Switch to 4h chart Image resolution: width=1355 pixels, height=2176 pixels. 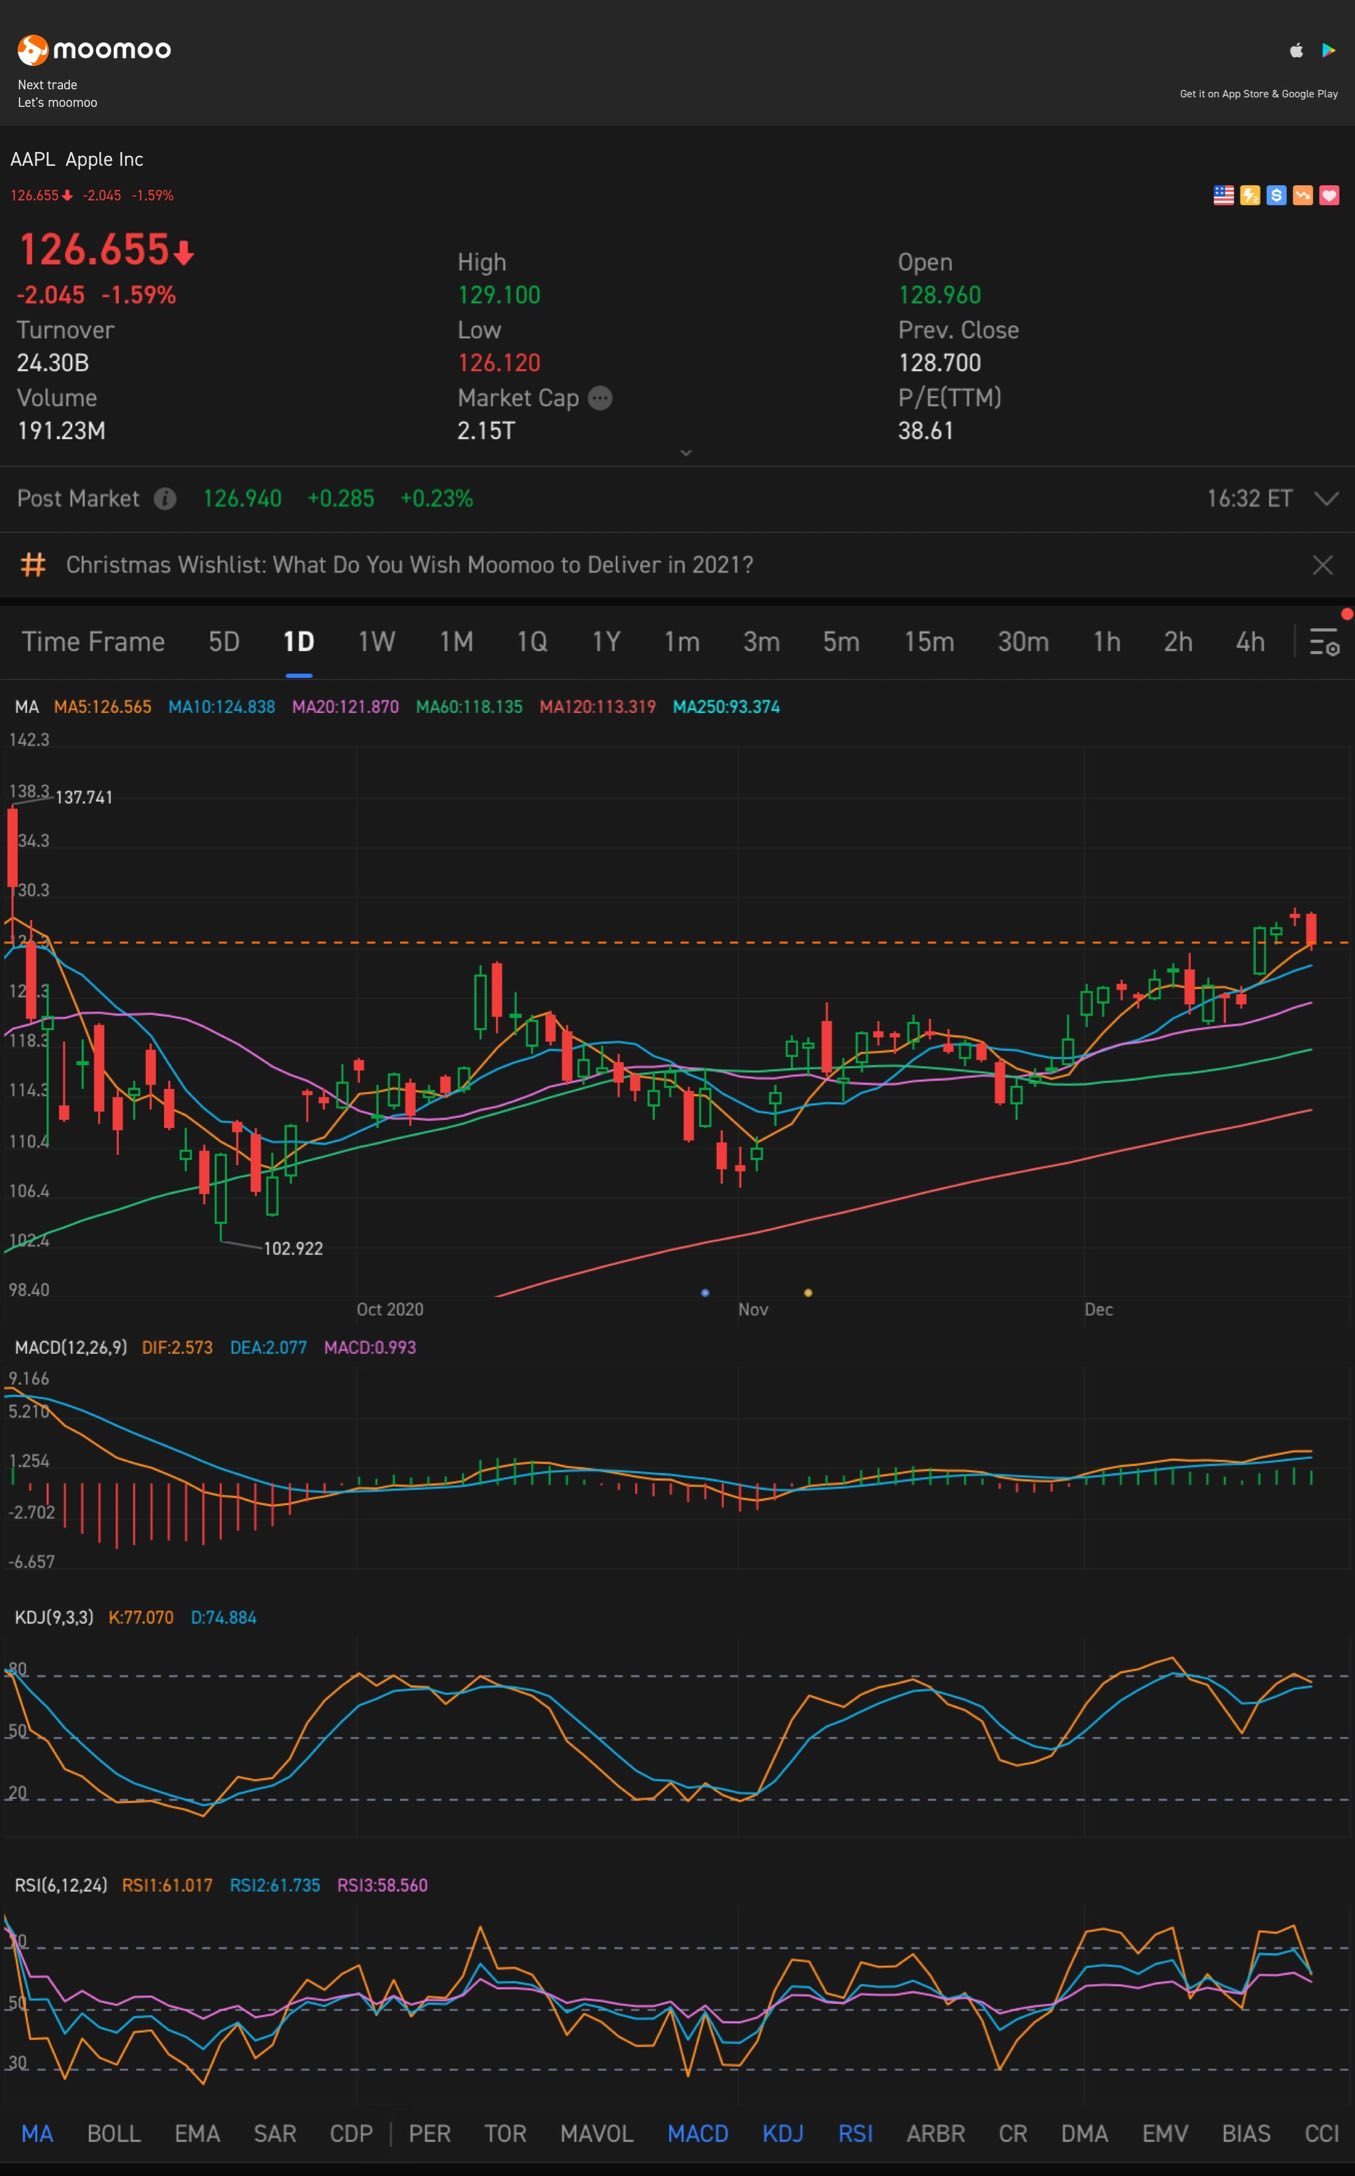(1250, 642)
